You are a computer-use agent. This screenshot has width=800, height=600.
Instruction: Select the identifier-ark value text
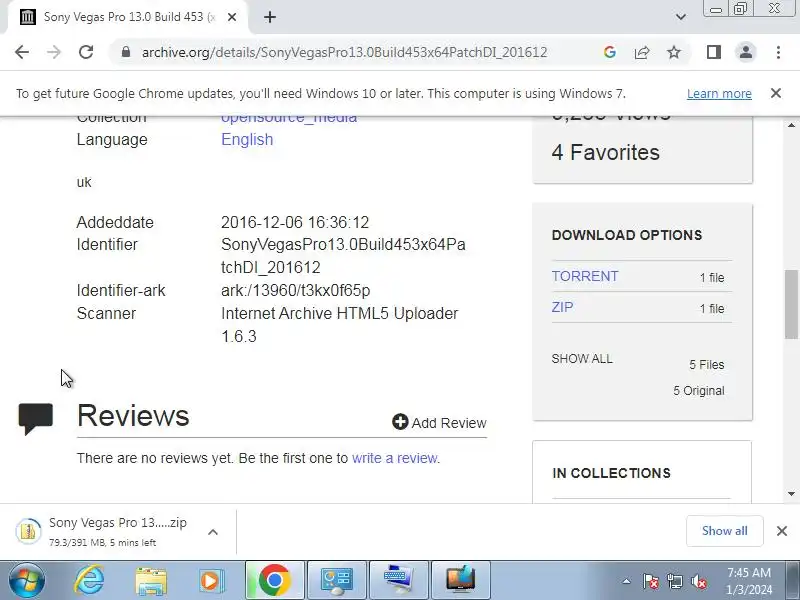(x=295, y=290)
